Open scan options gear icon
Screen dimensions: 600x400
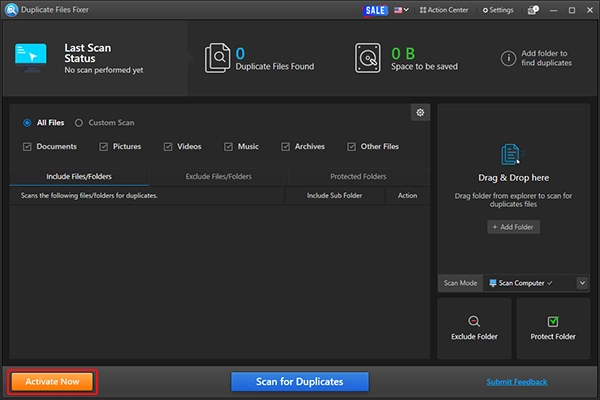coord(420,113)
